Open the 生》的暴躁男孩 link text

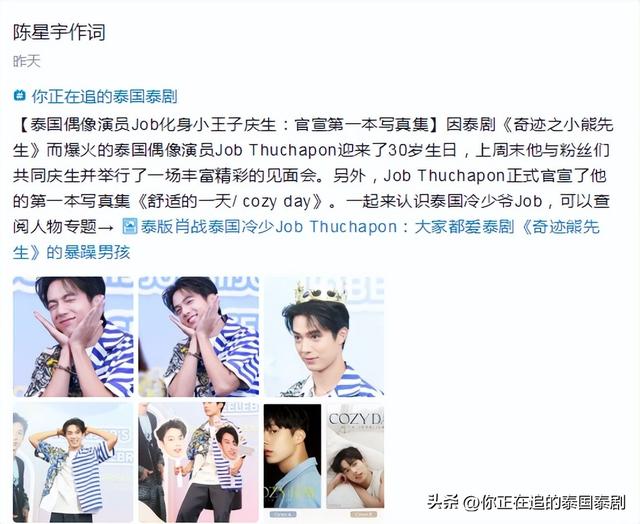tap(71, 252)
